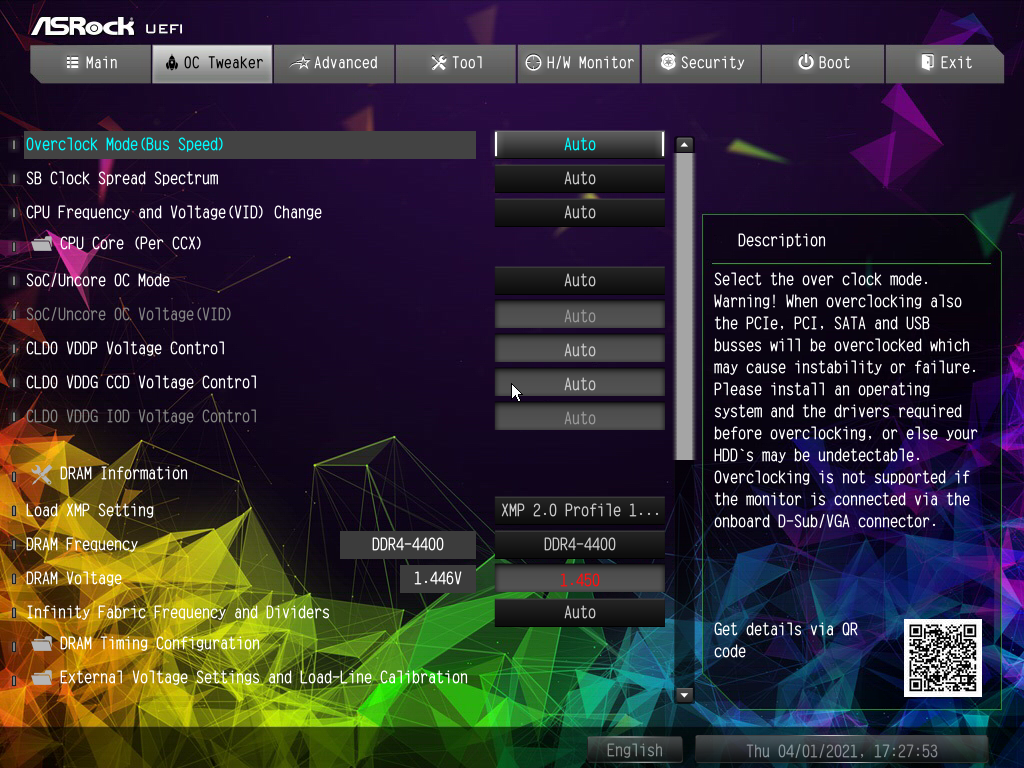Open SoC/Uncore OC Mode Auto dropdown

coord(579,280)
